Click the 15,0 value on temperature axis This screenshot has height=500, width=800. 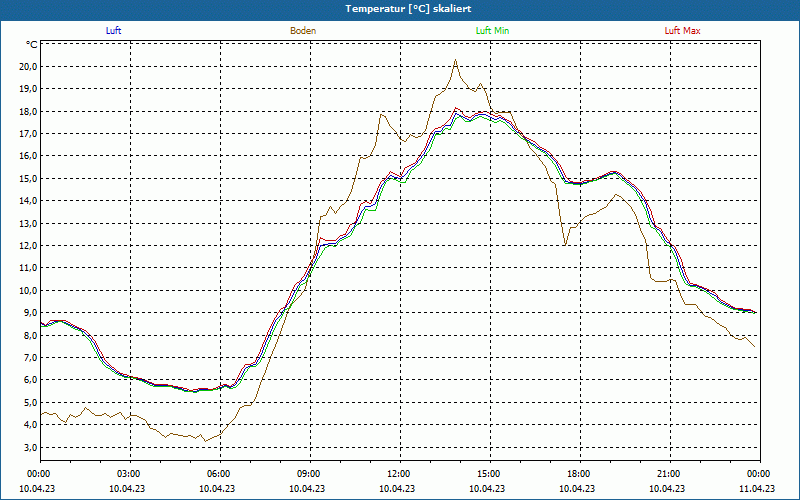click(28, 179)
